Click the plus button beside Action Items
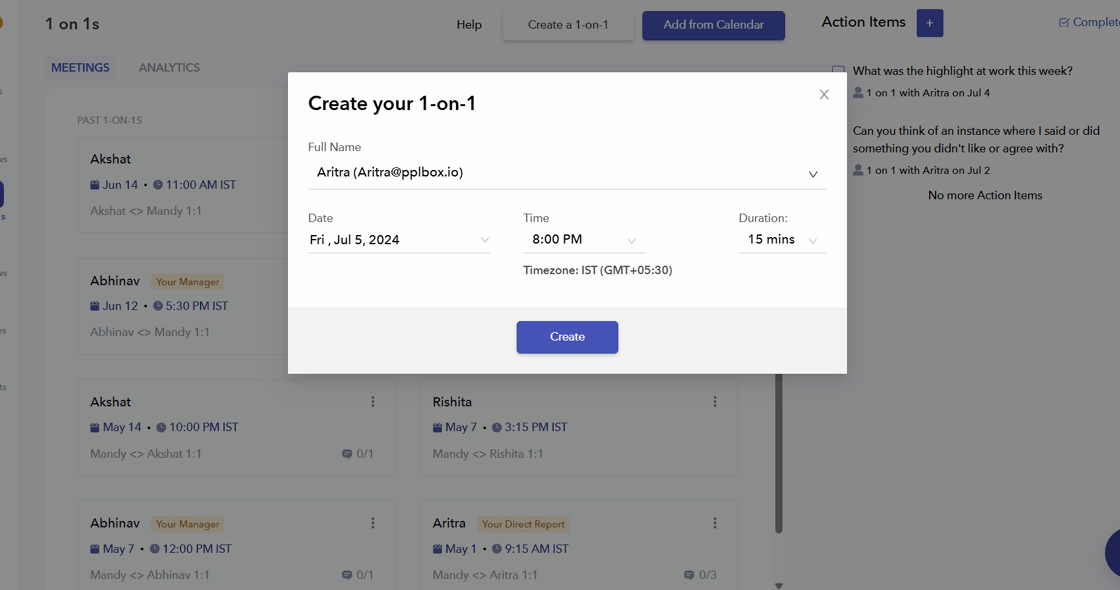 point(929,23)
